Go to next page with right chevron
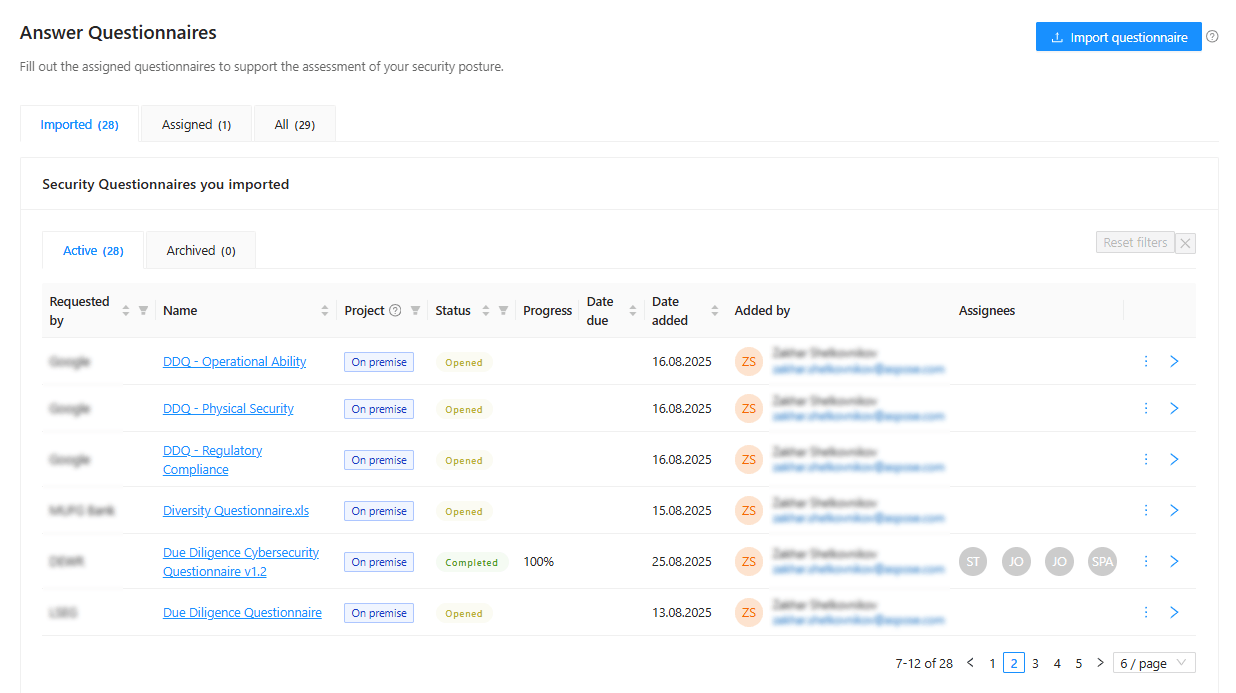This screenshot has height=693, width=1236. (1100, 663)
